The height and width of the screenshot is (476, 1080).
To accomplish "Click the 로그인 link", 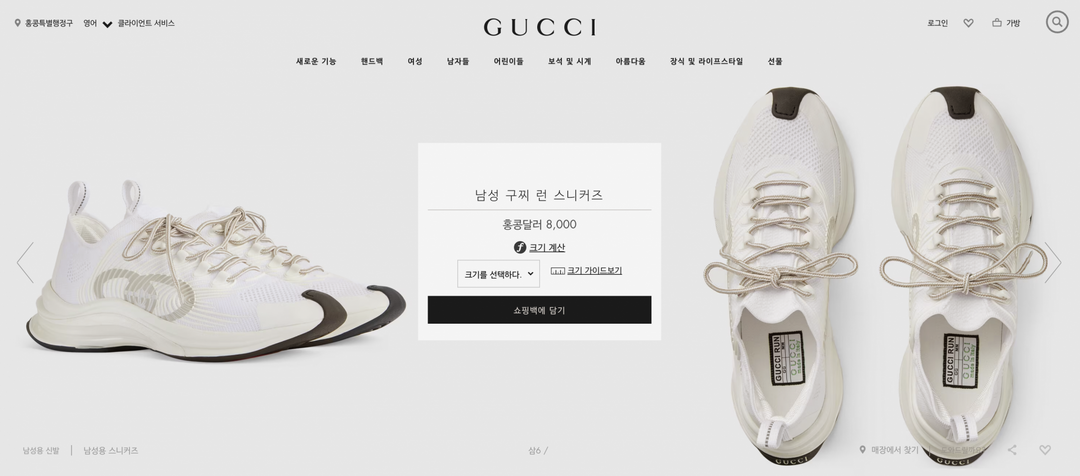I will coord(937,23).
